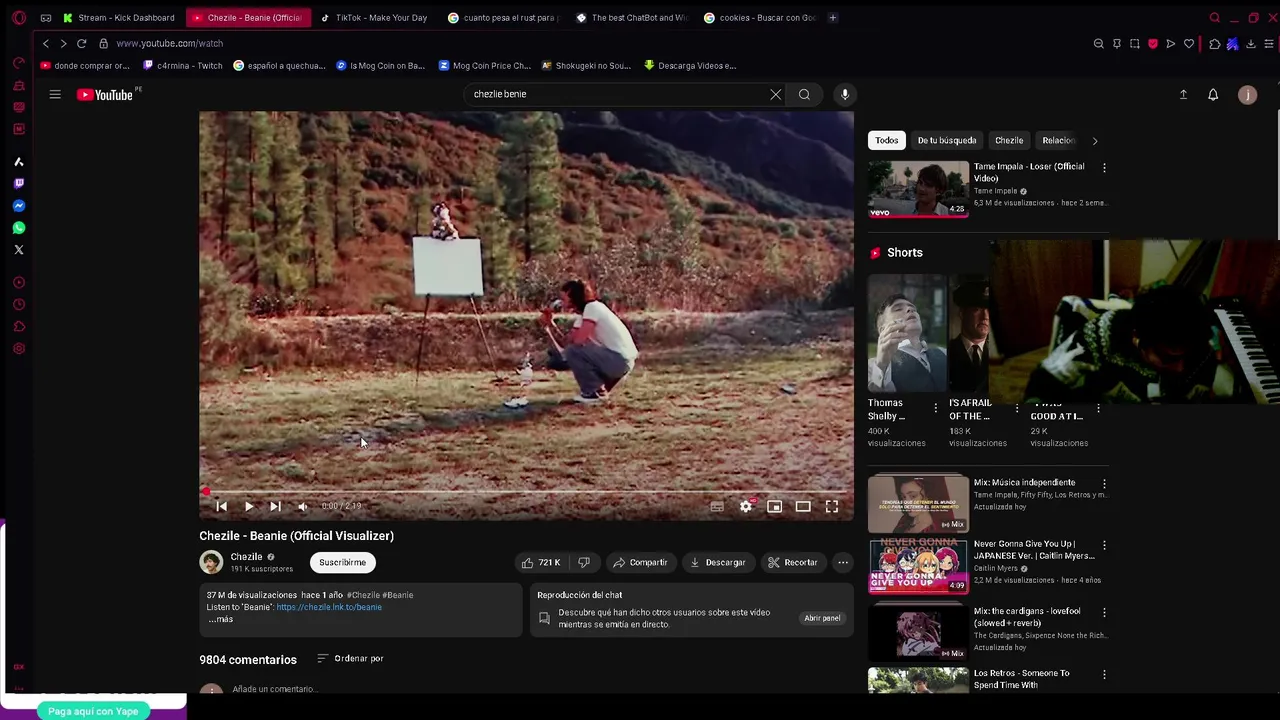Open the YouTube create upload icon
Viewport: 1280px width, 720px height.
click(x=1183, y=94)
